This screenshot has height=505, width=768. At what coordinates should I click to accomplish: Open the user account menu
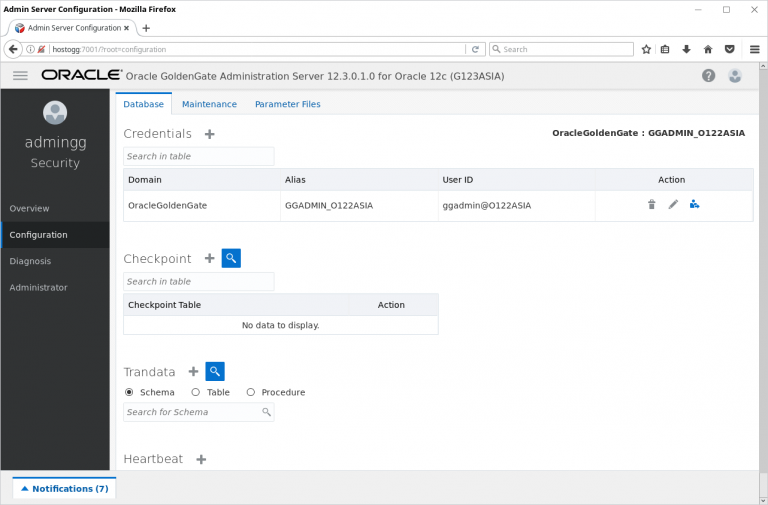click(x=735, y=76)
